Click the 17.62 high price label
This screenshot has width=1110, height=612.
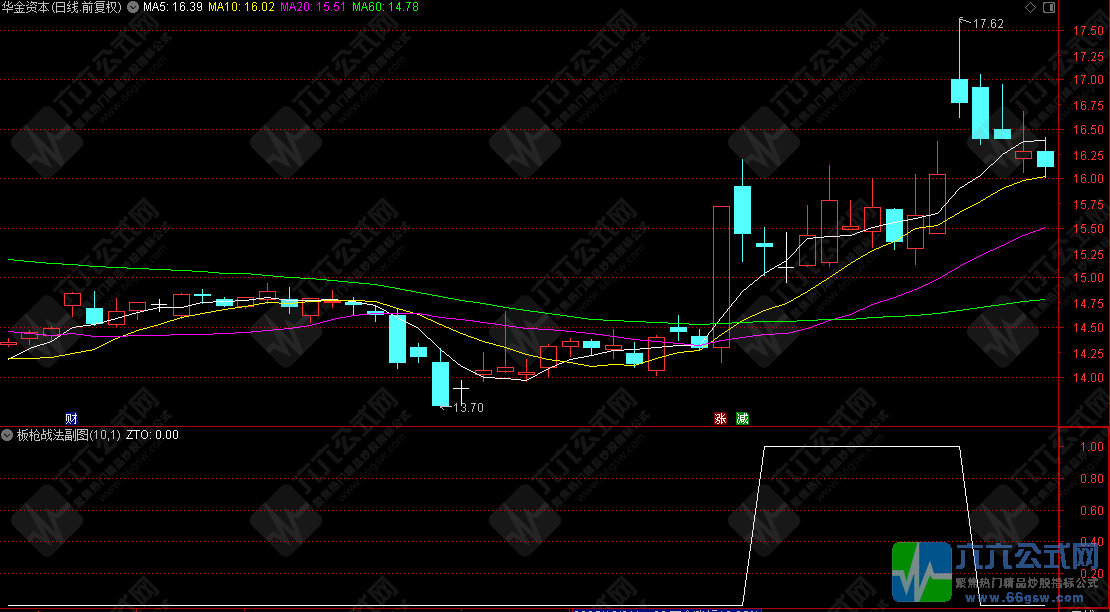tap(988, 24)
